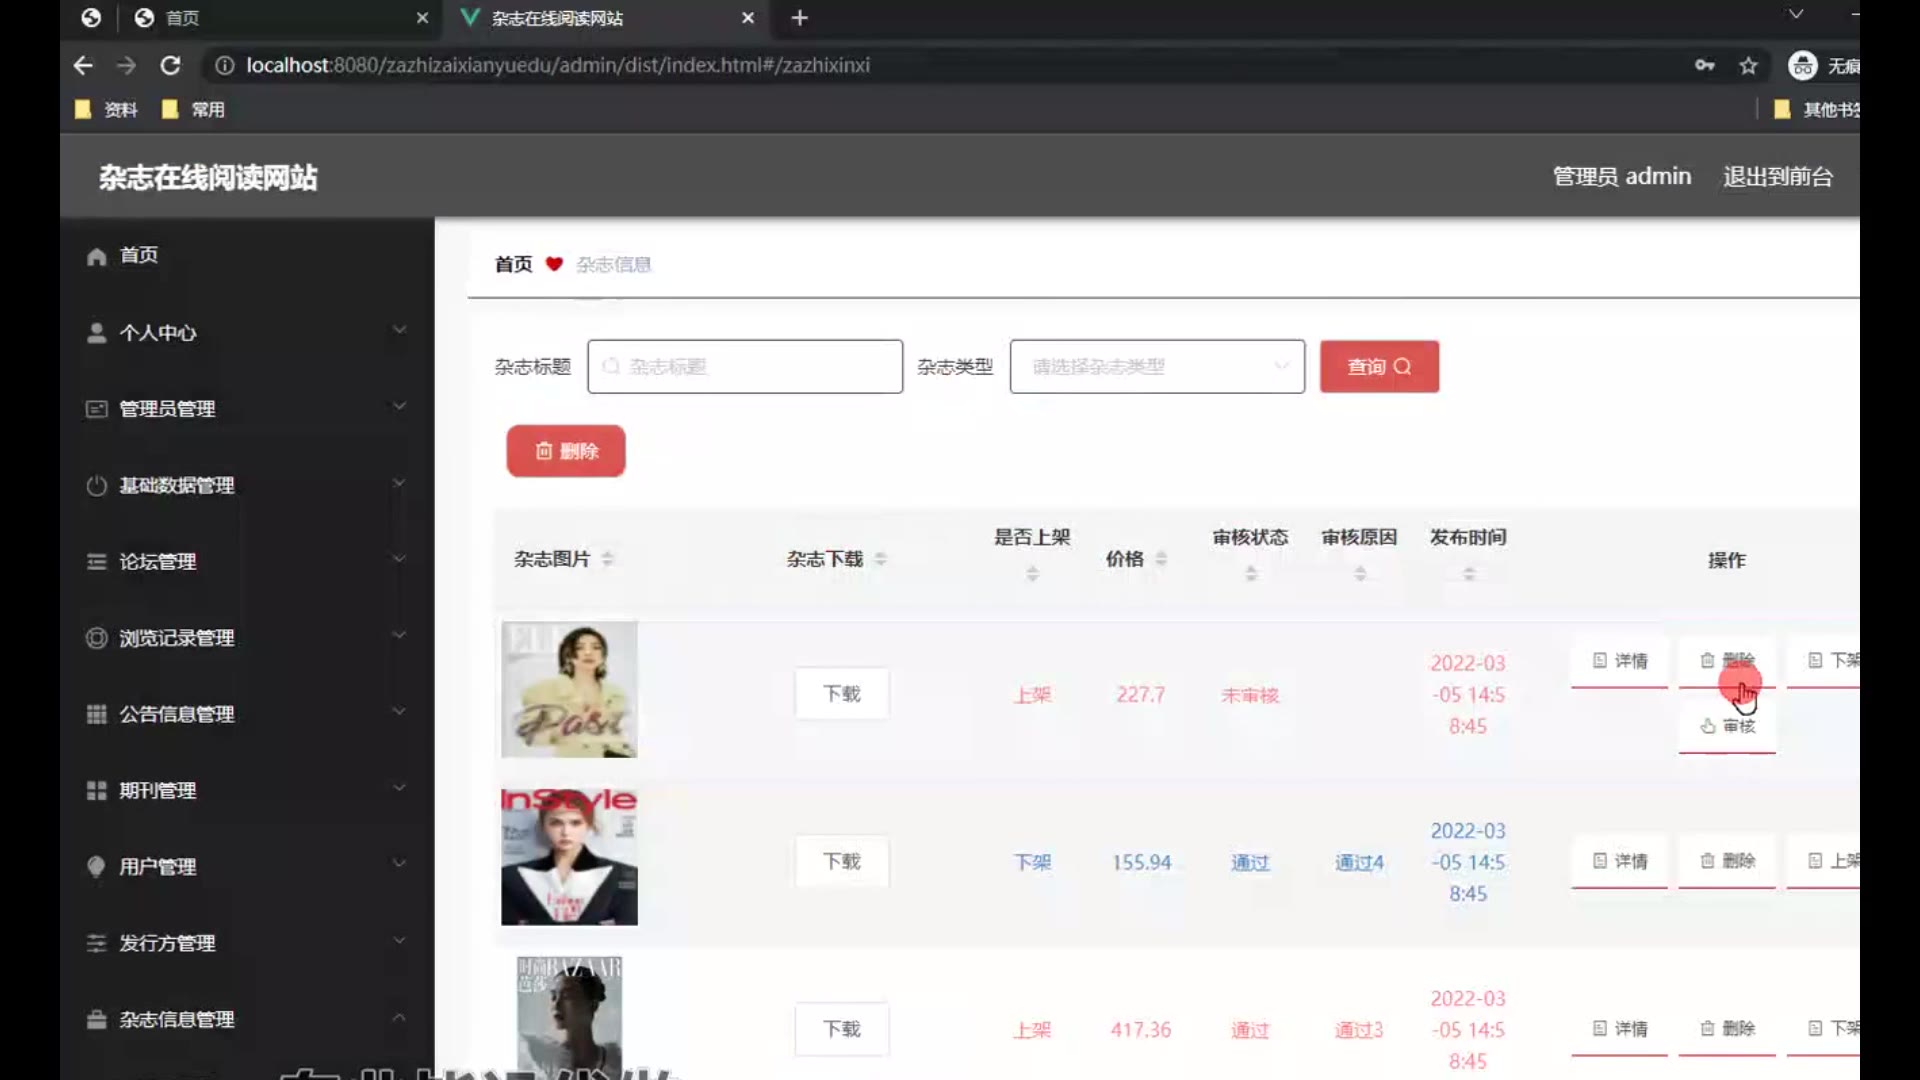This screenshot has height=1080, width=1920.
Task: Click the InStyle magazine cover thumbnail
Action: (569, 857)
